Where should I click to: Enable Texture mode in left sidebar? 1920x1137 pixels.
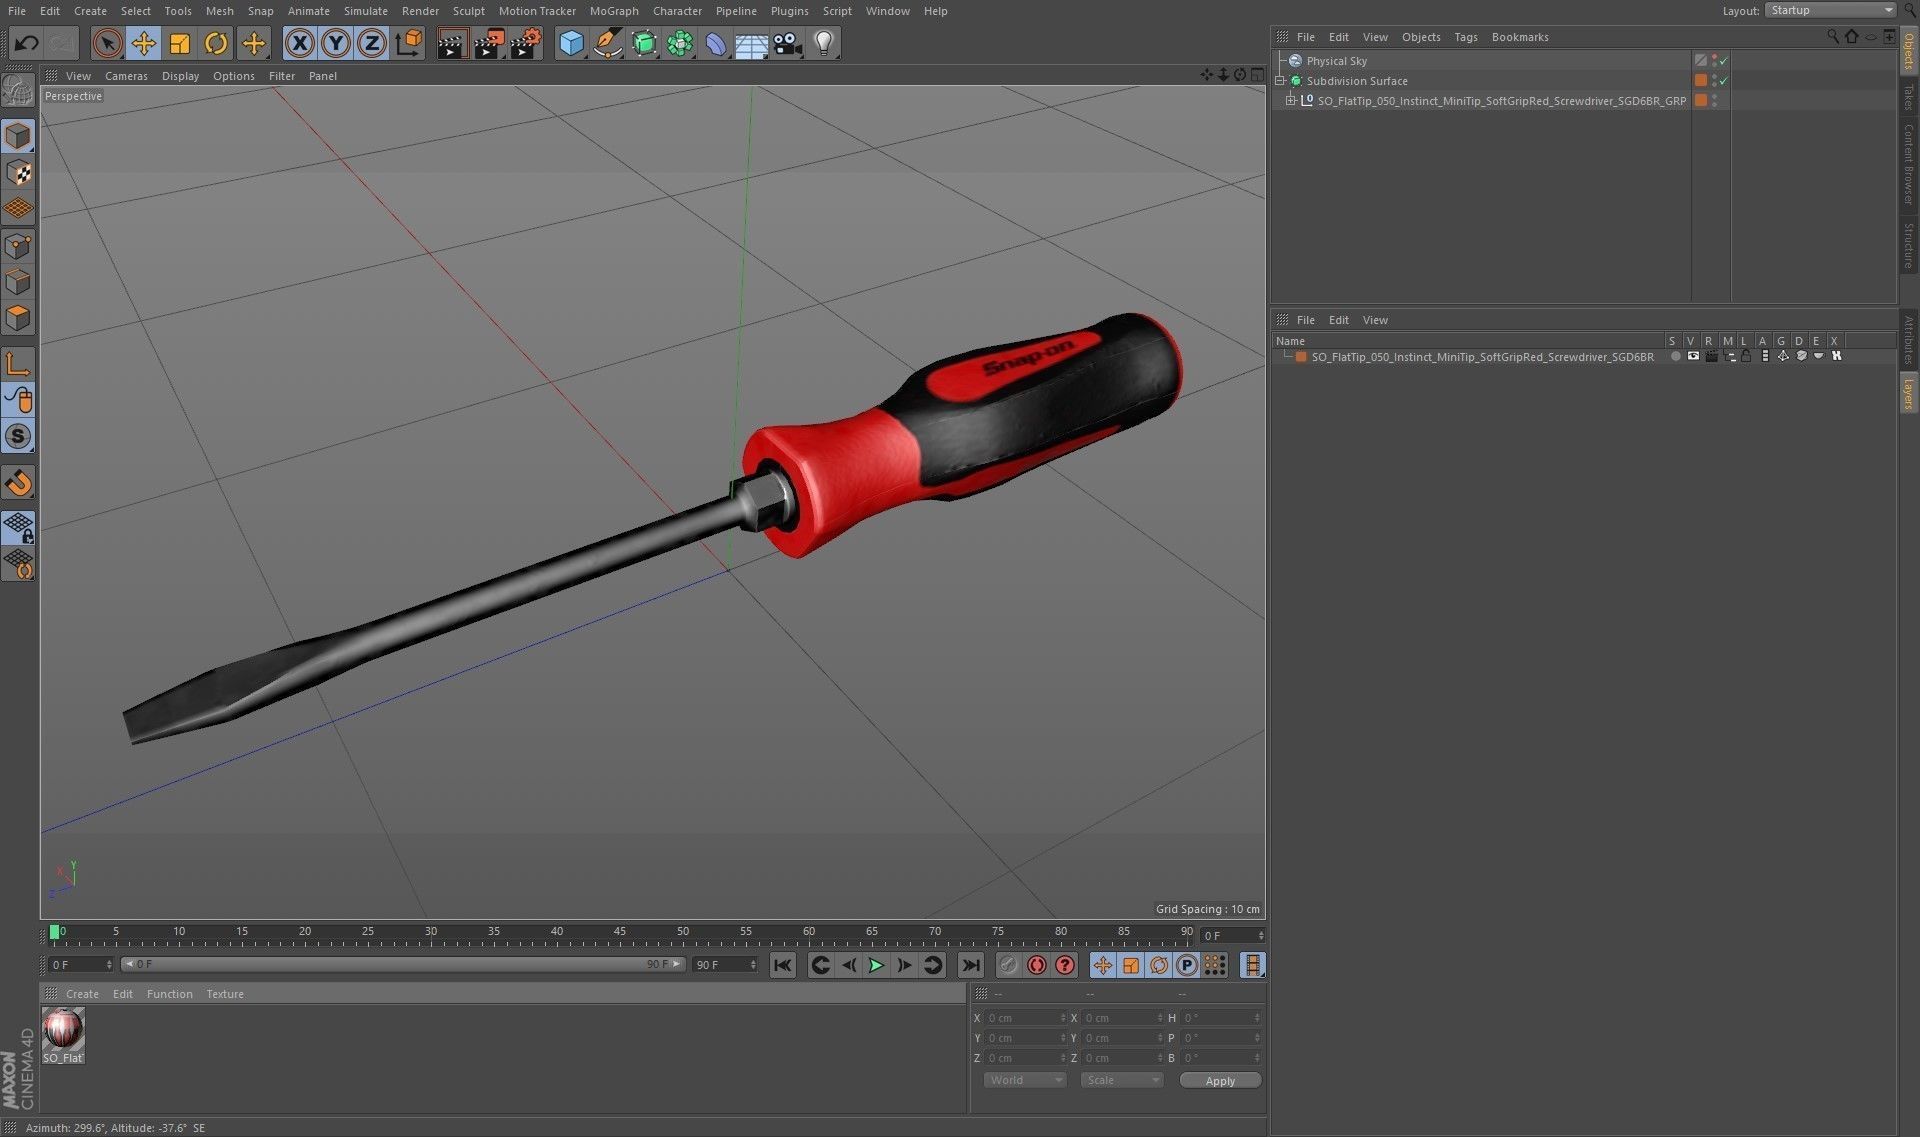(18, 172)
